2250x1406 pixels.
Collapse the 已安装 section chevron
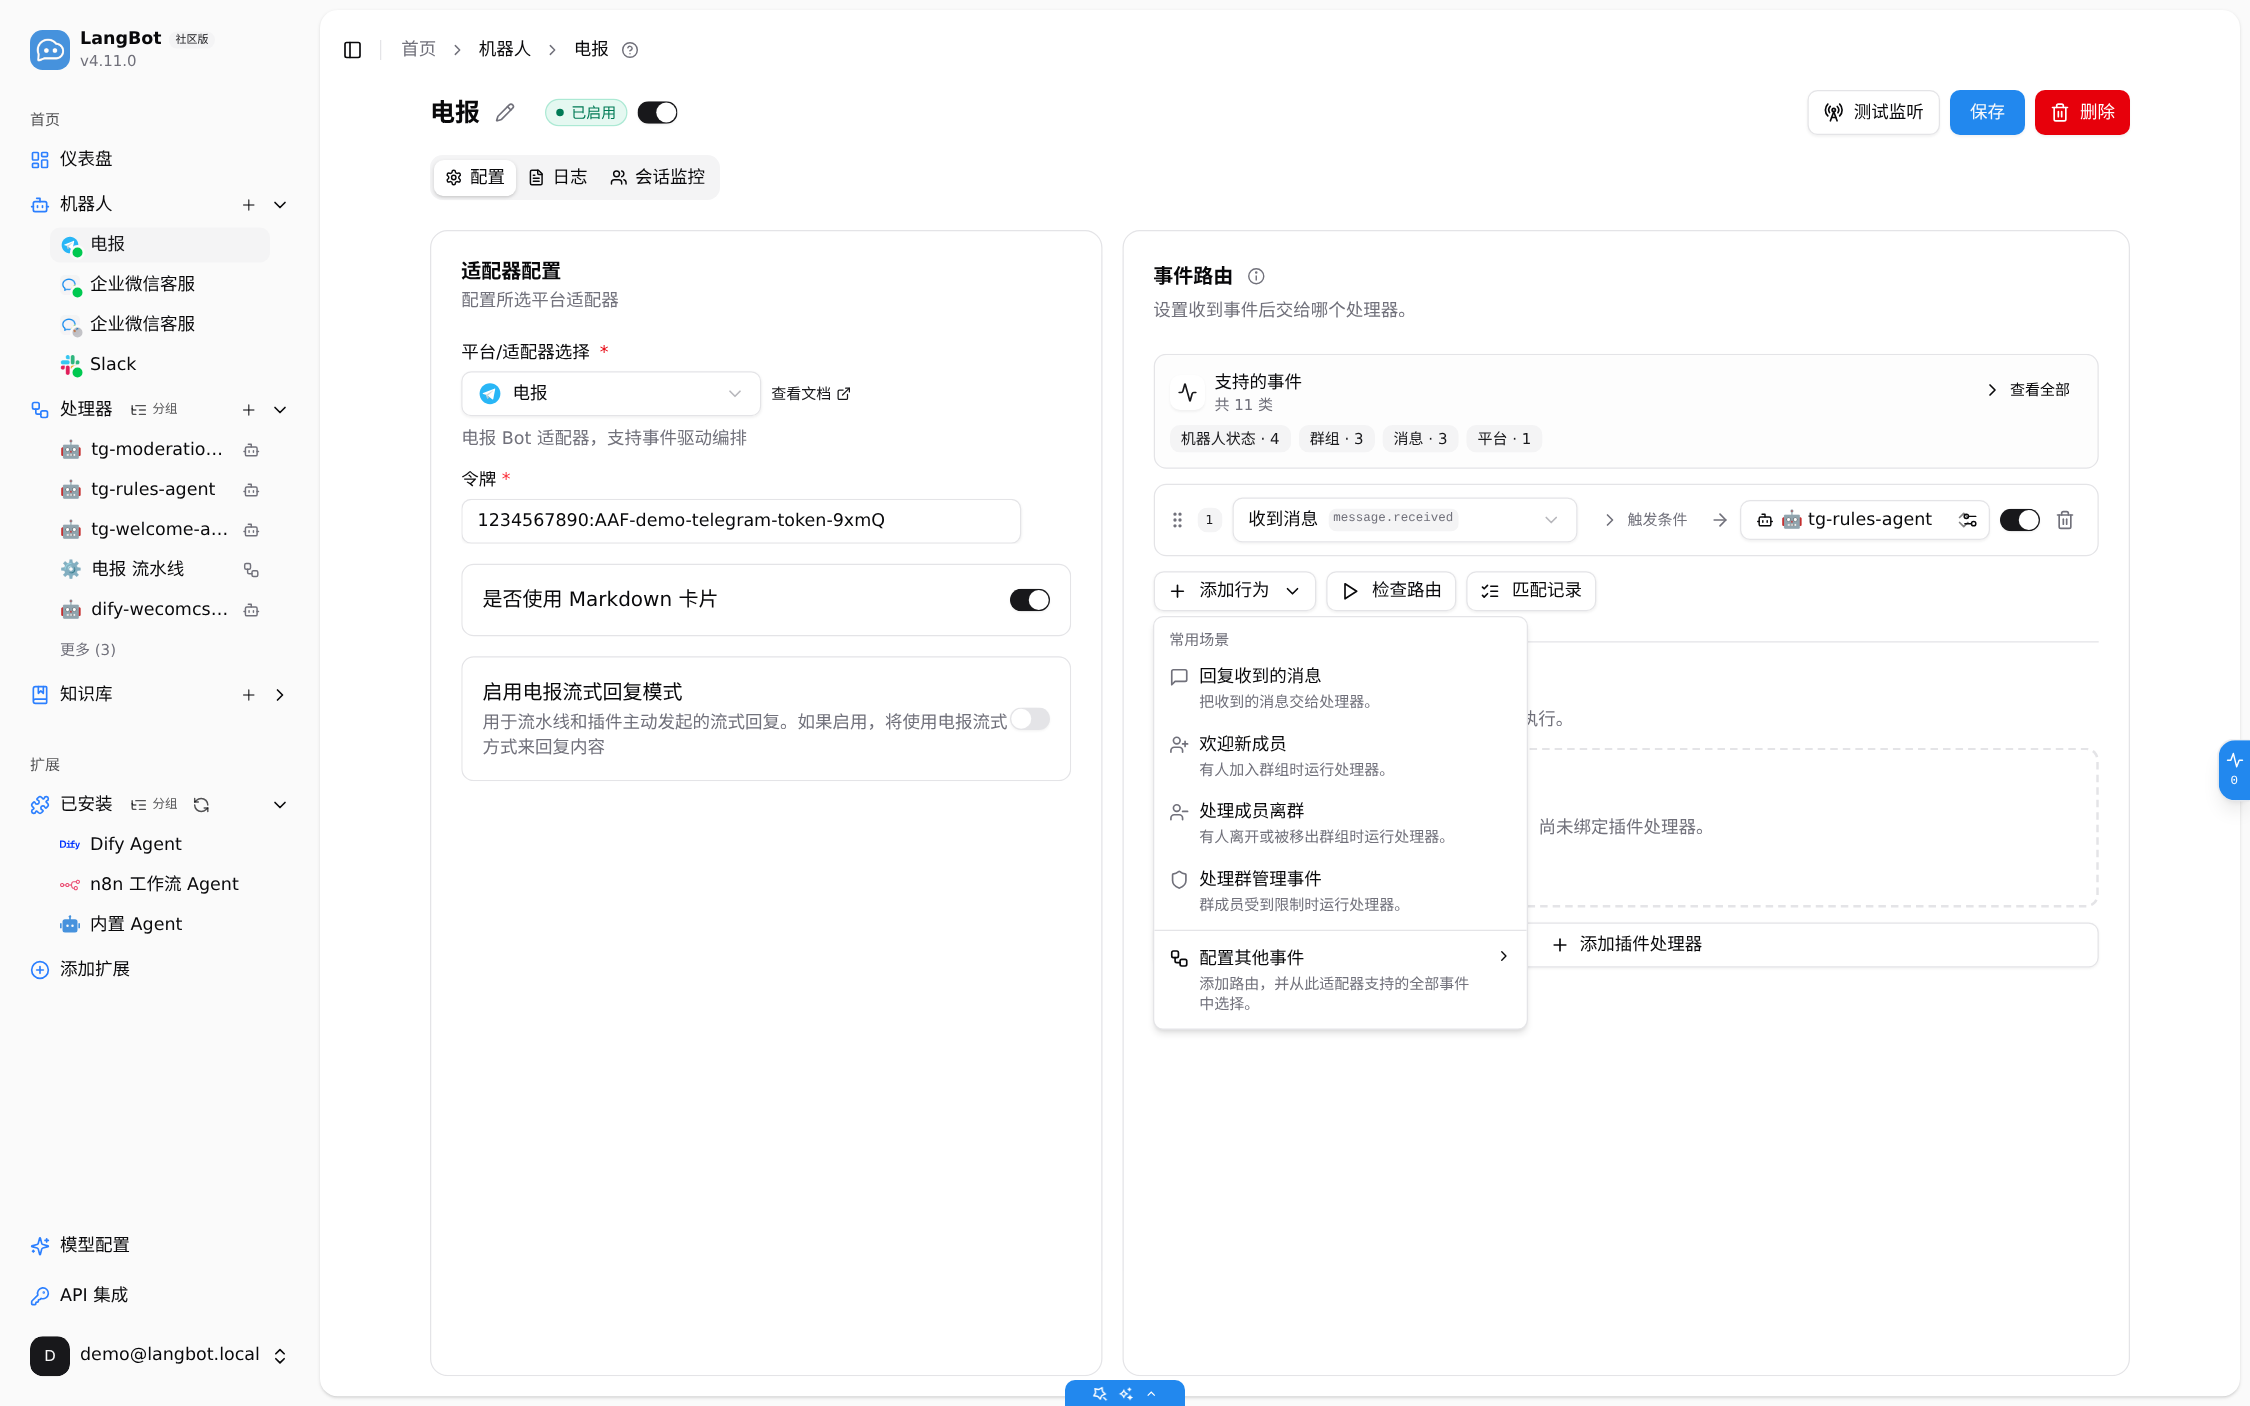pos(280,805)
